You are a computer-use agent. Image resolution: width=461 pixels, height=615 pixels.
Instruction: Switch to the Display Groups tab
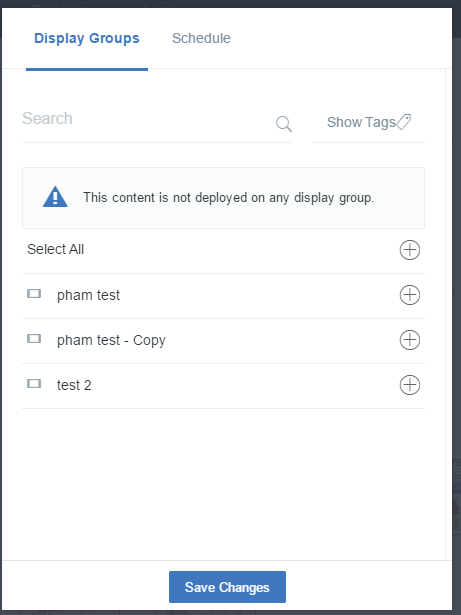pyautogui.click(x=87, y=38)
